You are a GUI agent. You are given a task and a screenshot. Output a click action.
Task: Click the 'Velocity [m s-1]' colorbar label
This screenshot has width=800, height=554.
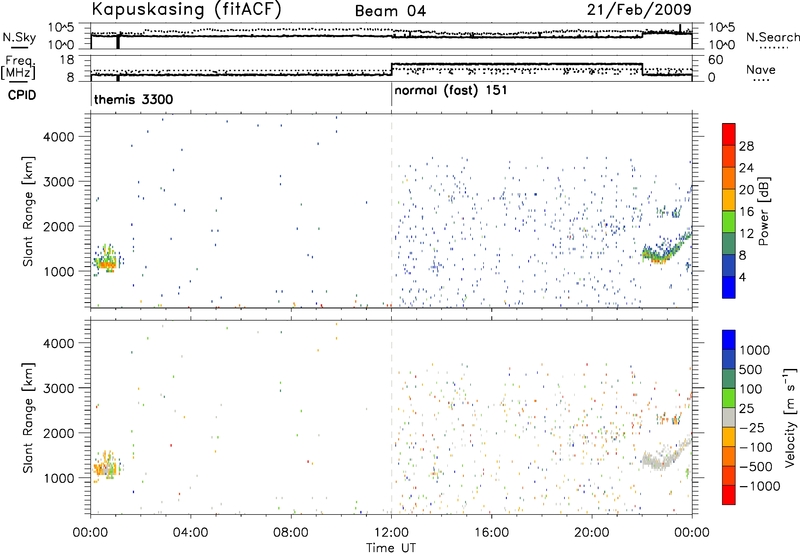pyautogui.click(x=790, y=417)
